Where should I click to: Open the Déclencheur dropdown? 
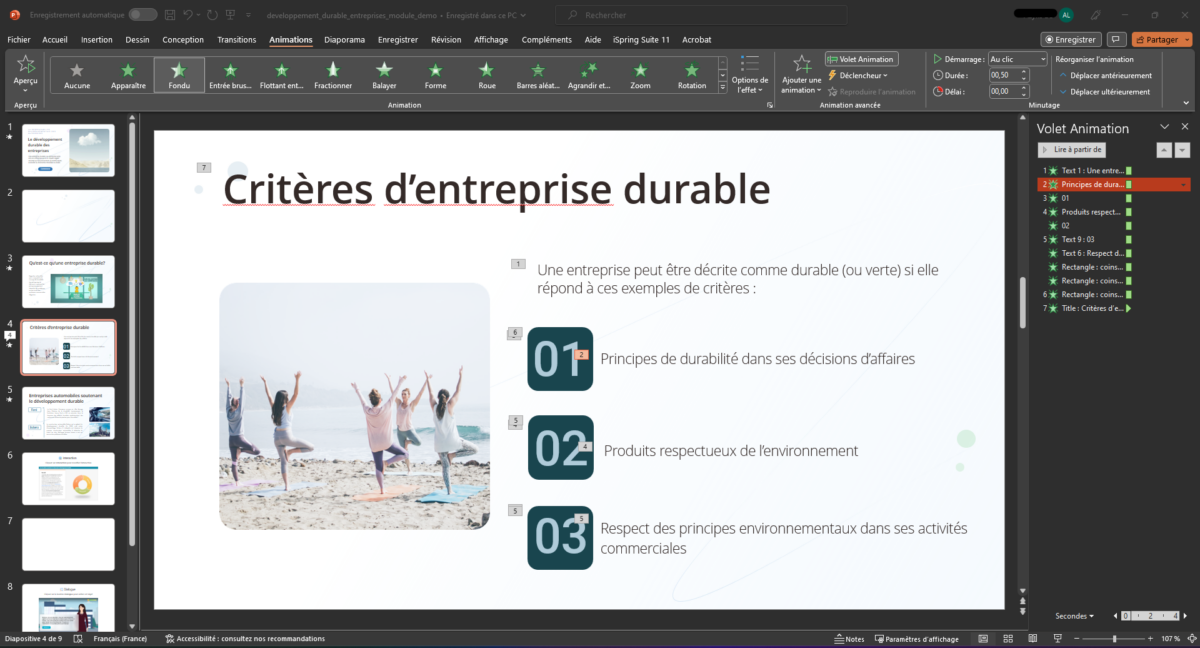click(x=860, y=74)
